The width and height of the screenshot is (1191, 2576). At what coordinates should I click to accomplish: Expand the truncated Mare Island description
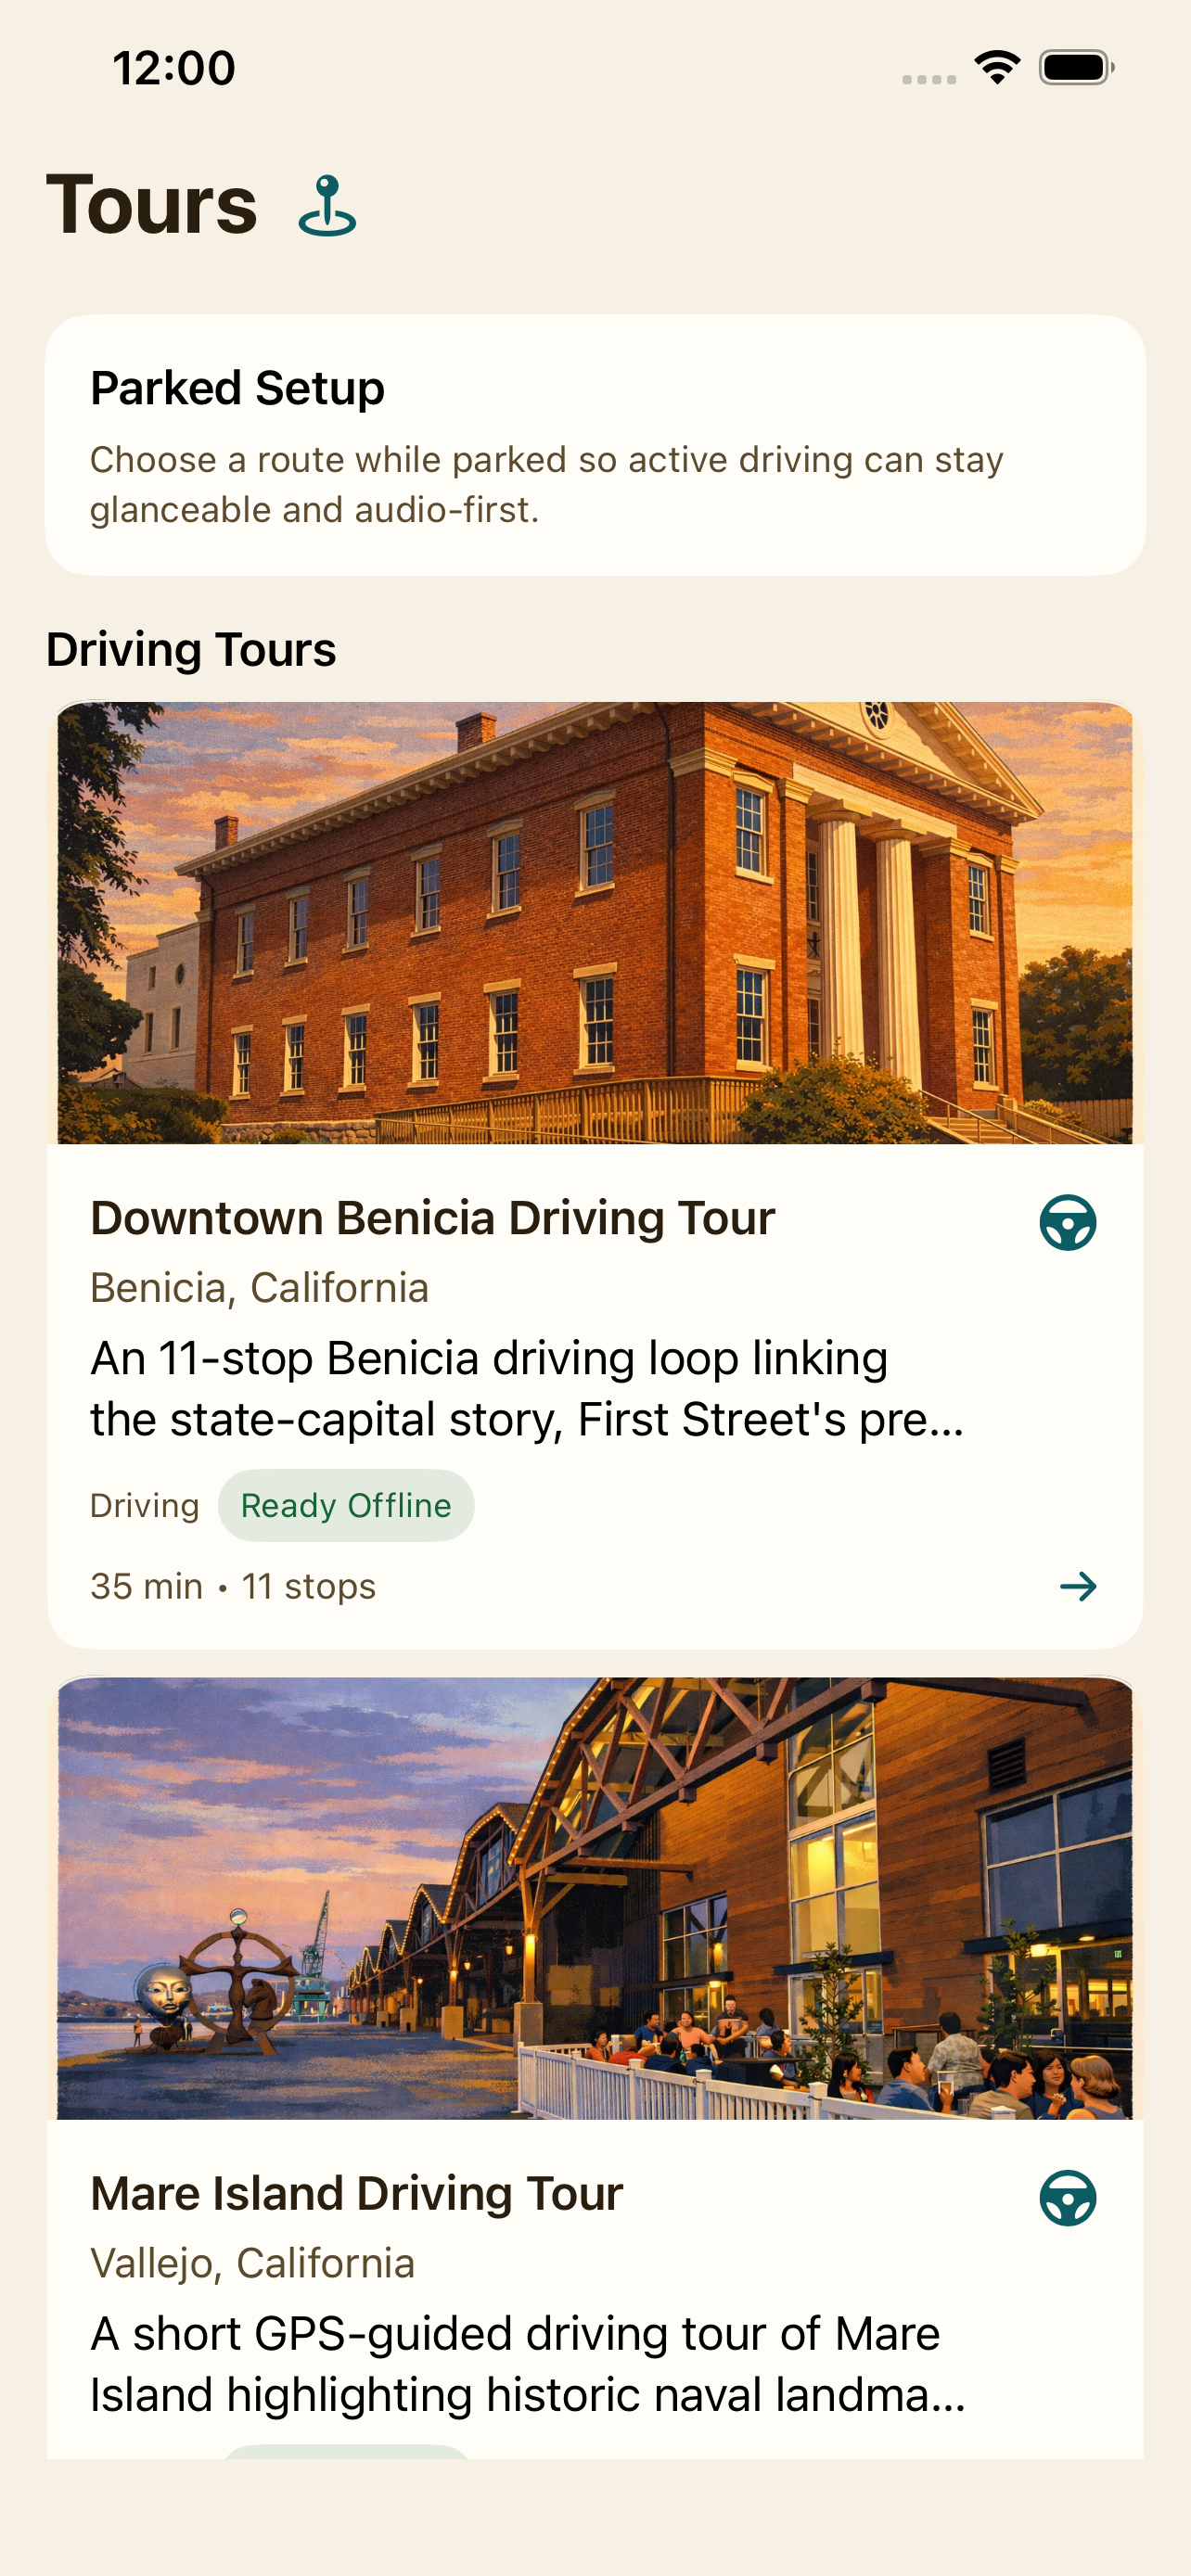(527, 2365)
